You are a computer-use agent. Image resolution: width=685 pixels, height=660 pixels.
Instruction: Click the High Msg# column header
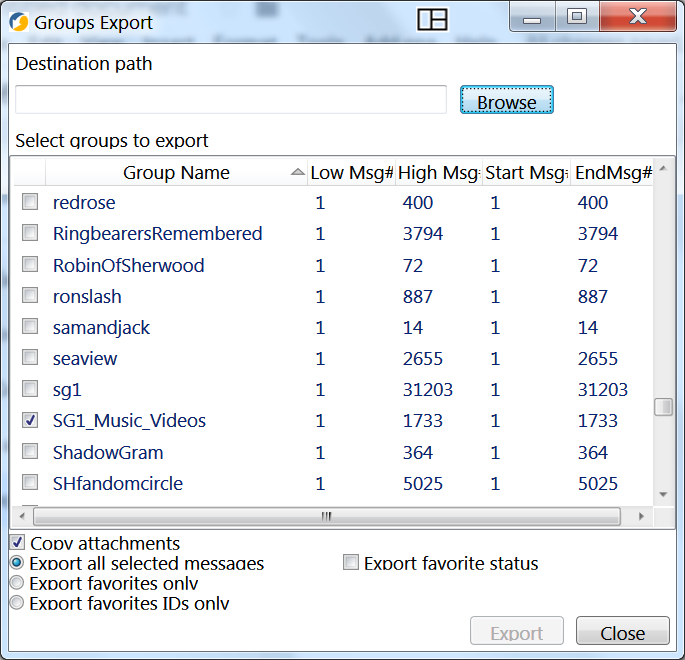(x=438, y=173)
